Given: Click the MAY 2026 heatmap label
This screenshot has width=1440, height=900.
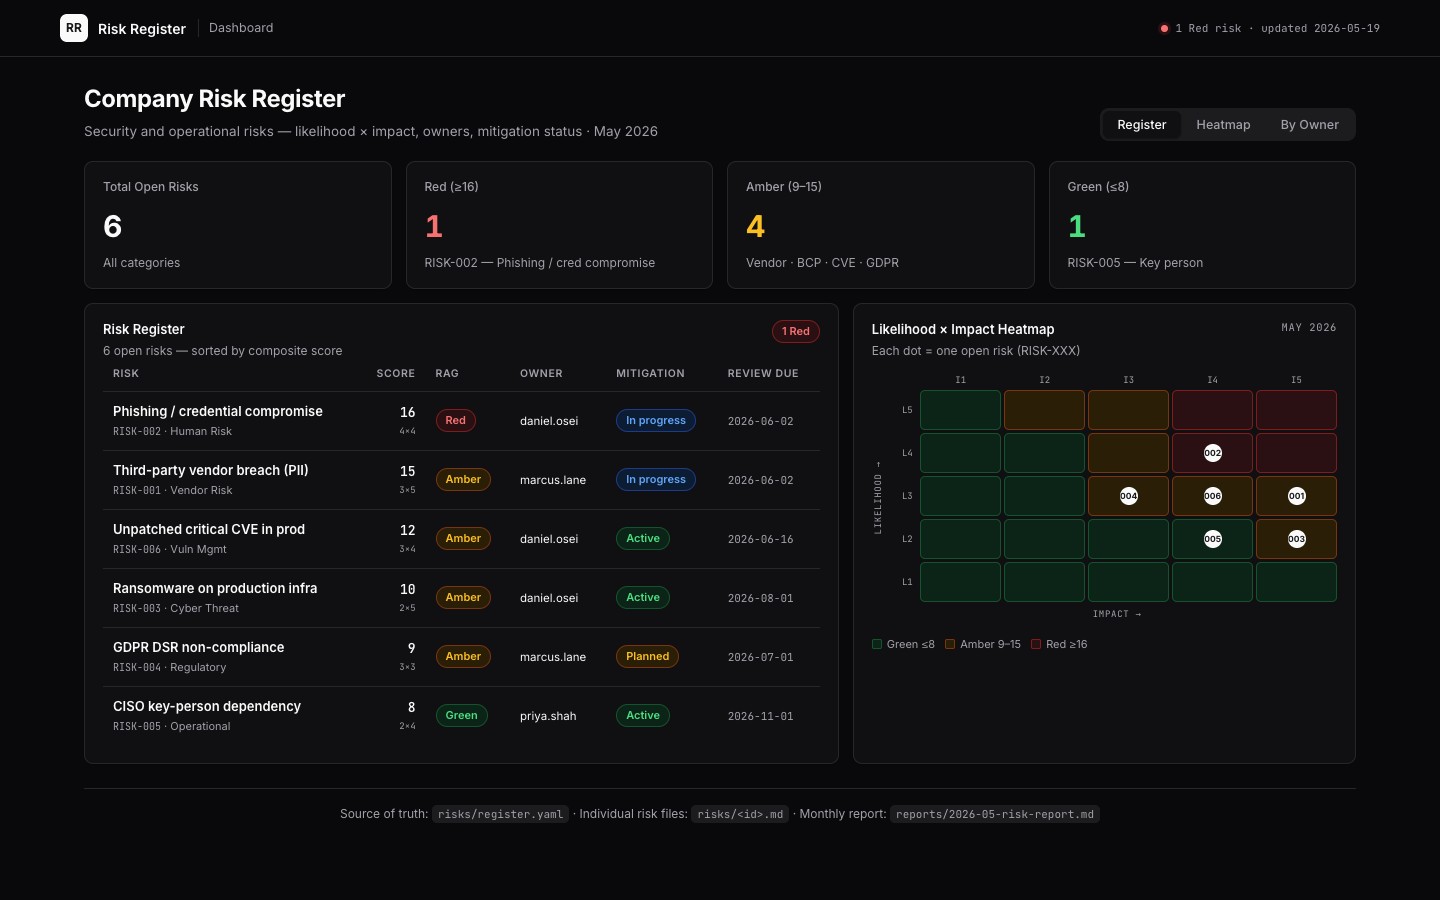Looking at the screenshot, I should [x=1309, y=327].
